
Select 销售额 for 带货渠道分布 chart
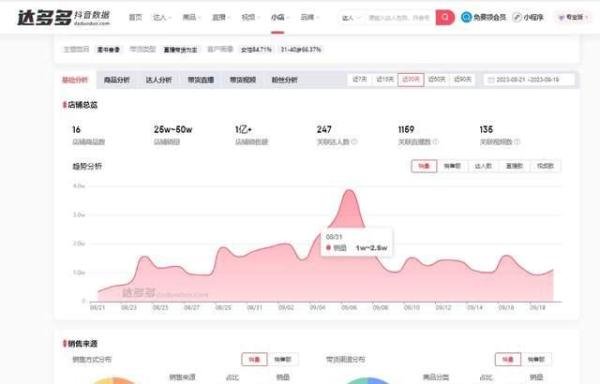pyautogui.click(x=536, y=360)
